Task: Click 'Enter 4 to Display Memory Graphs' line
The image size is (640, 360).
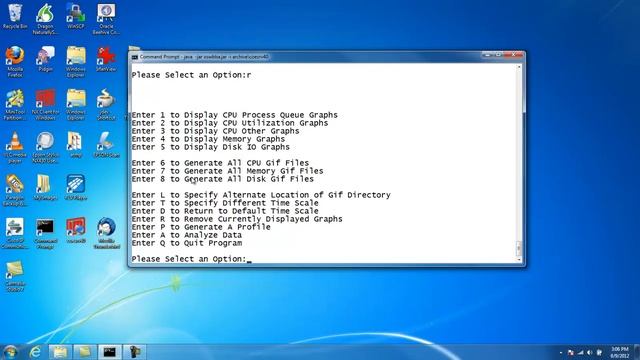Action: pos(208,139)
